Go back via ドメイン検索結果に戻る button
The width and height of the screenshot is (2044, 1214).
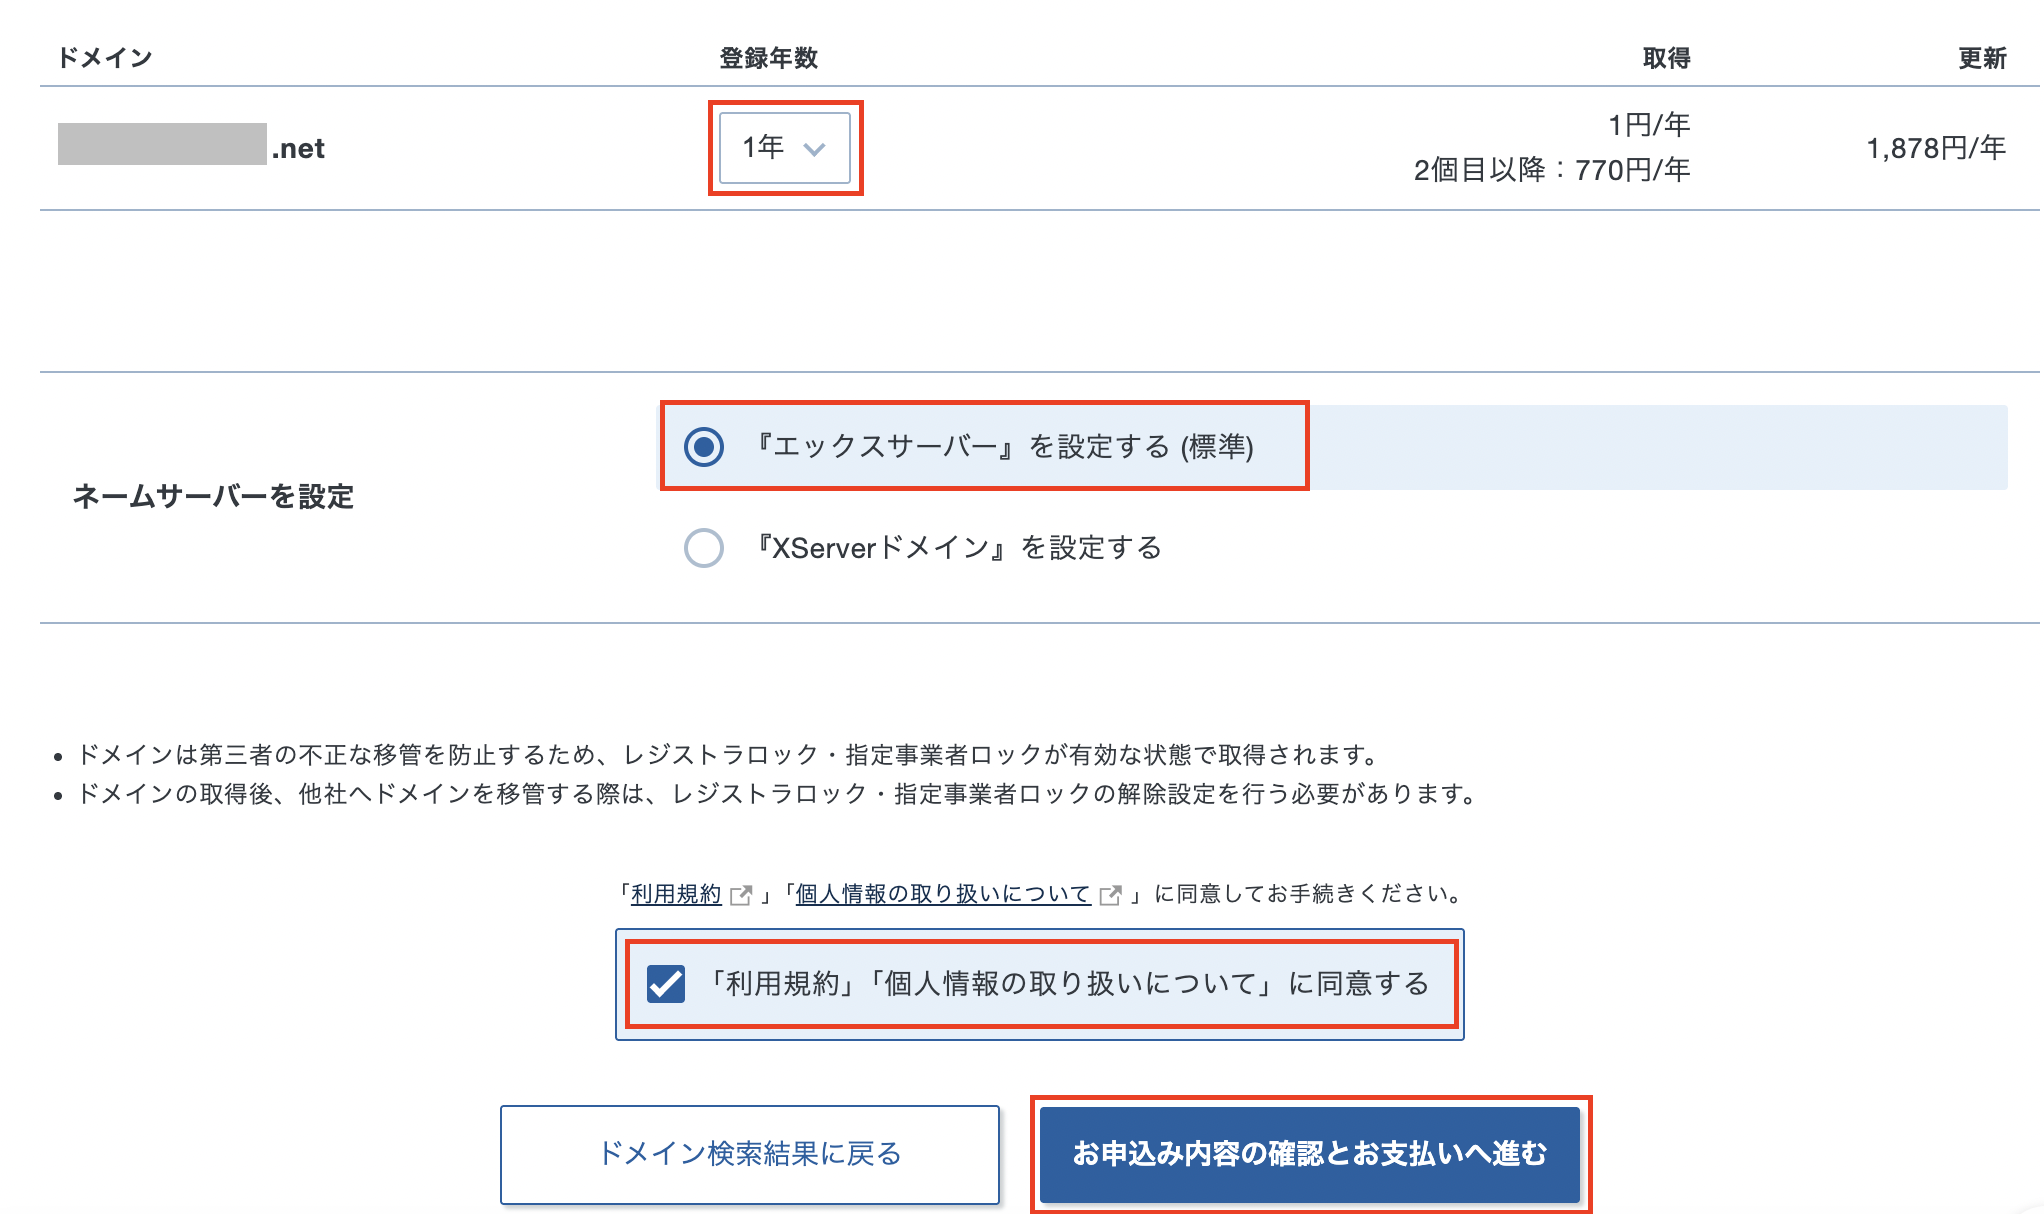(x=750, y=1154)
